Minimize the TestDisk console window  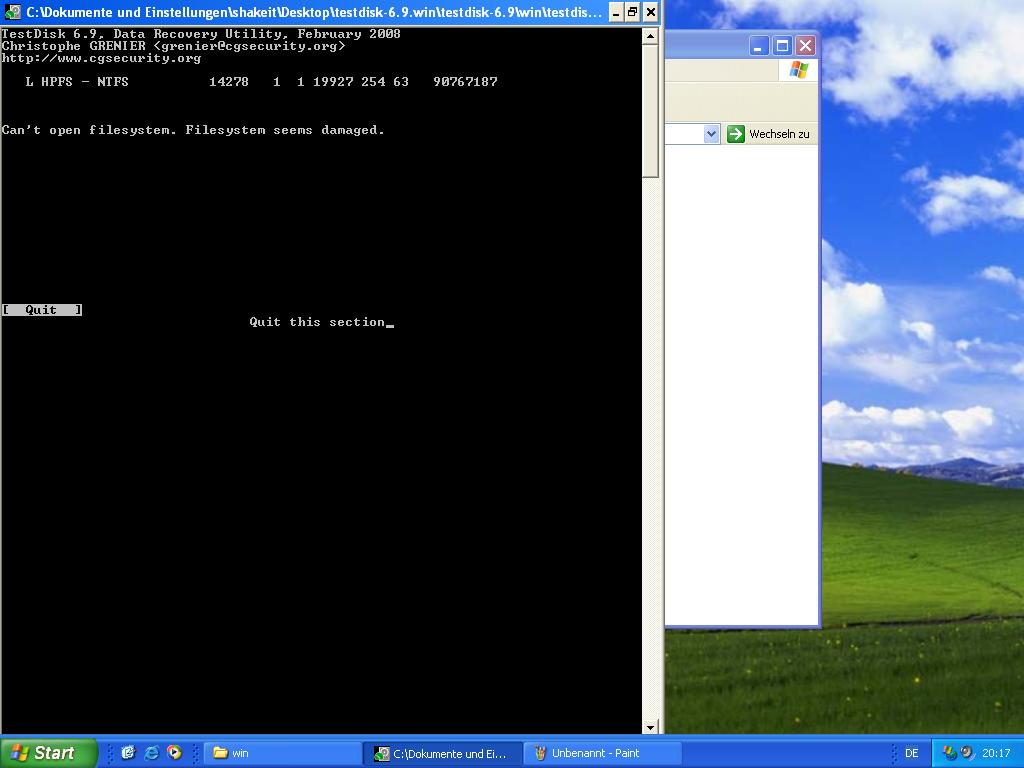[x=615, y=12]
